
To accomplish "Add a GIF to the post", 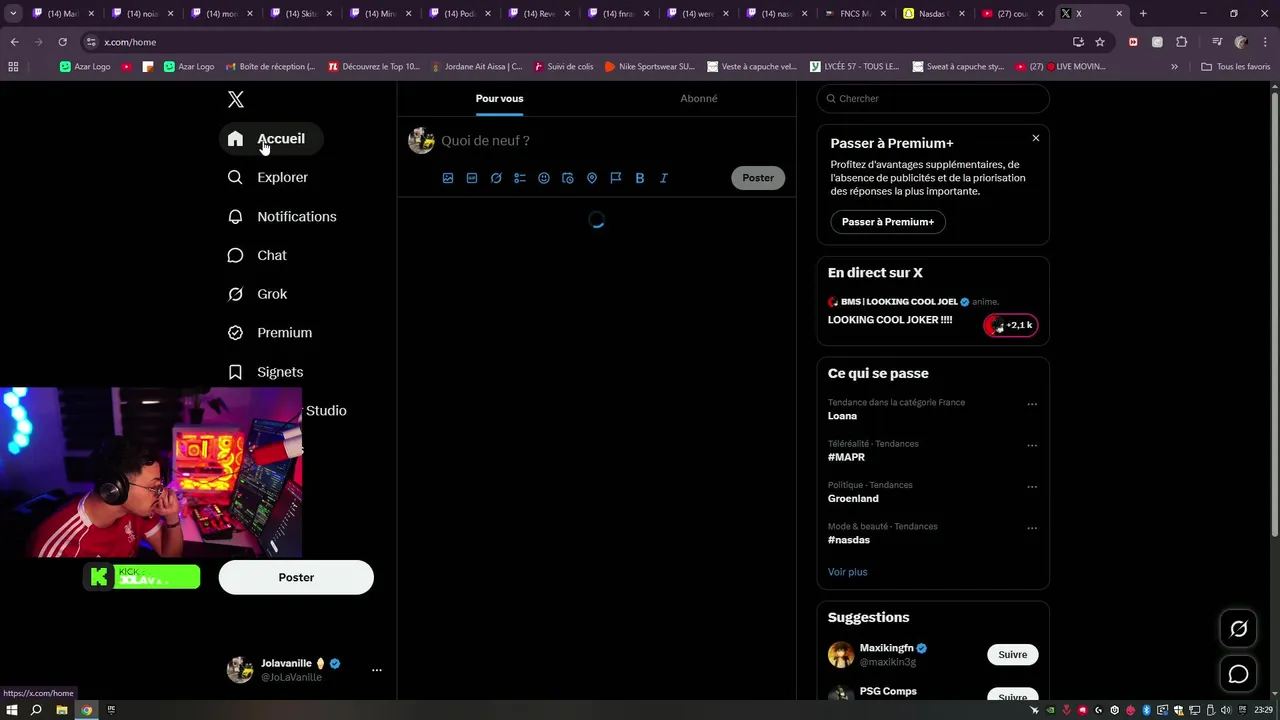I will tap(472, 178).
